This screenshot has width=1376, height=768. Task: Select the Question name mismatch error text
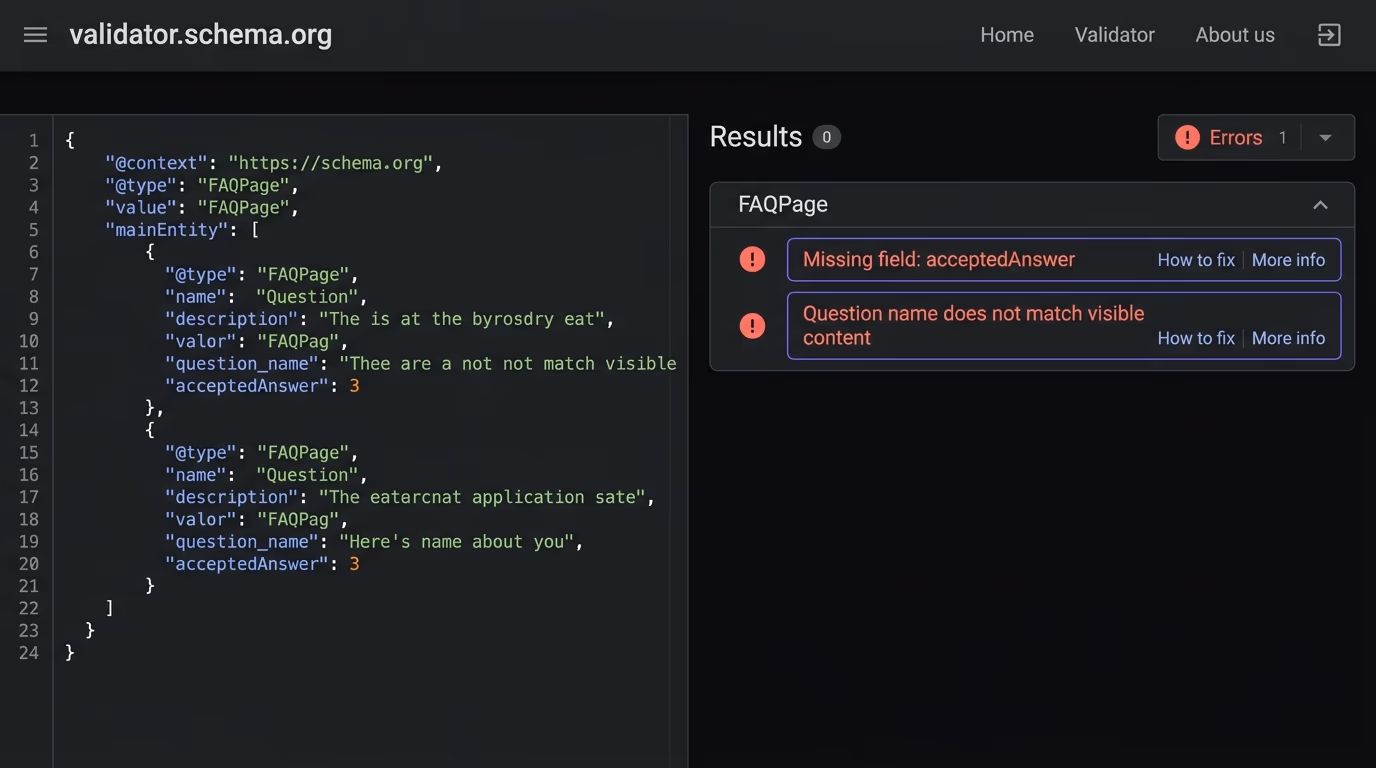(973, 326)
